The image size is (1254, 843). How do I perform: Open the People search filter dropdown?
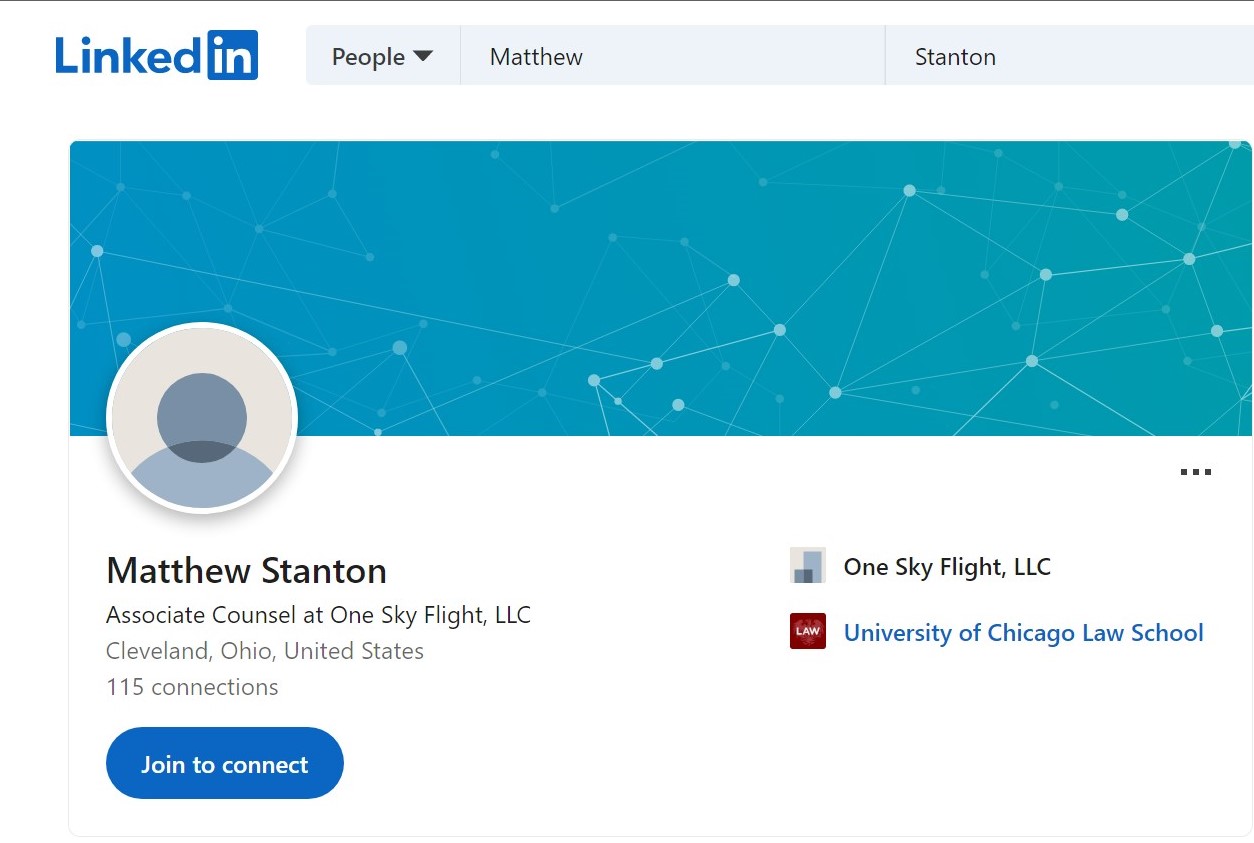click(x=383, y=57)
